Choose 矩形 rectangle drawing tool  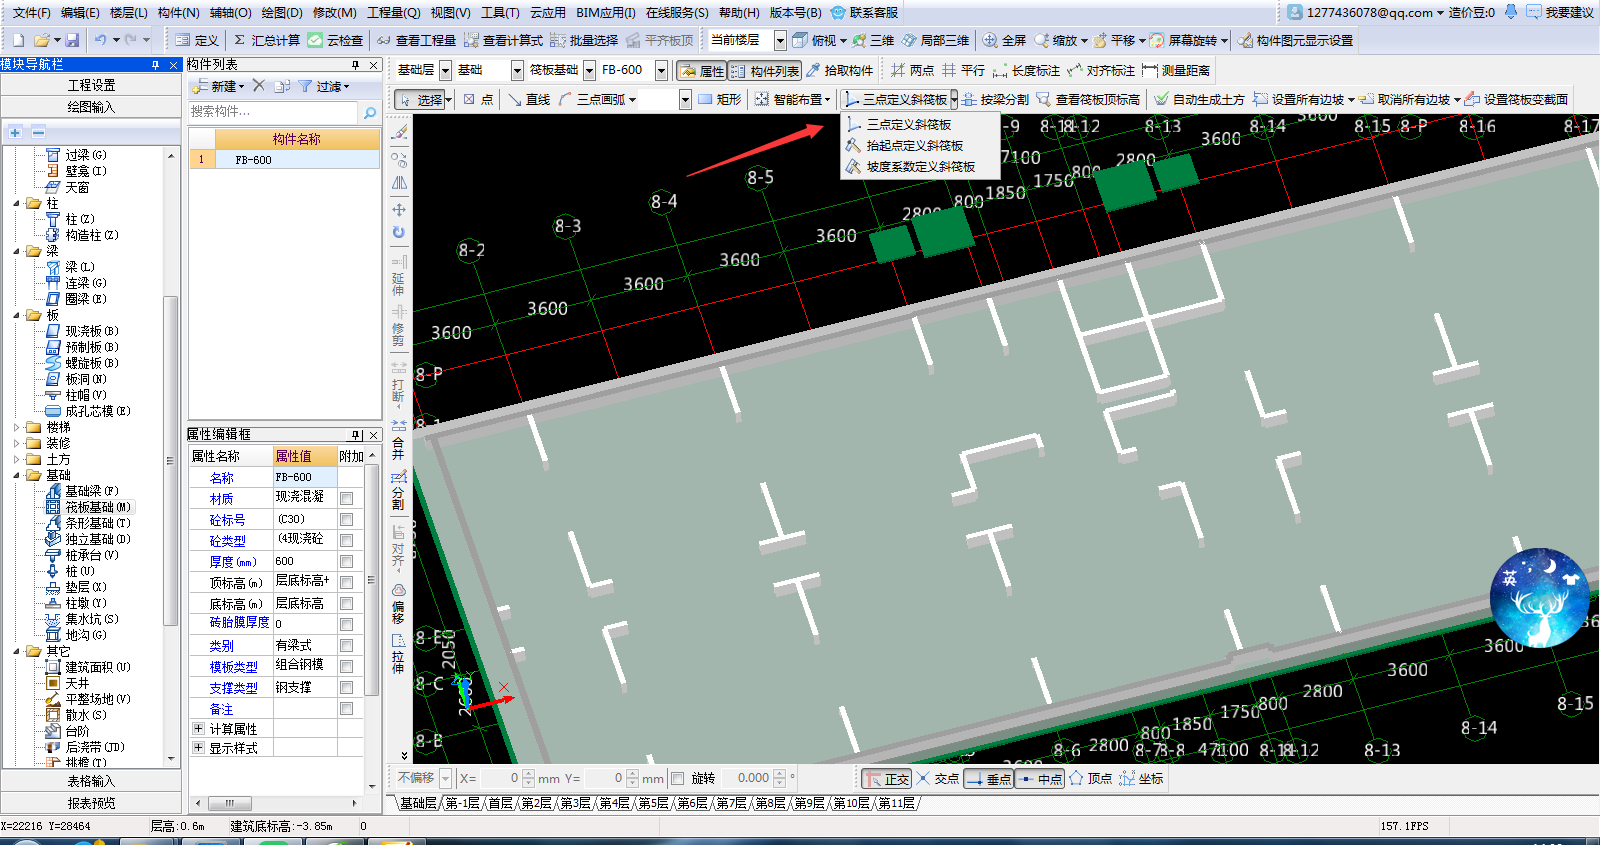720,99
